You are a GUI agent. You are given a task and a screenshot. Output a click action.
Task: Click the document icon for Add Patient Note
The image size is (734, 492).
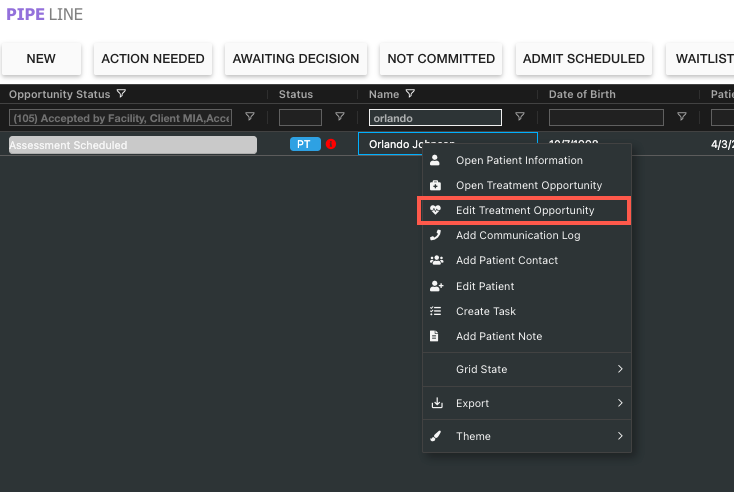[x=435, y=336]
